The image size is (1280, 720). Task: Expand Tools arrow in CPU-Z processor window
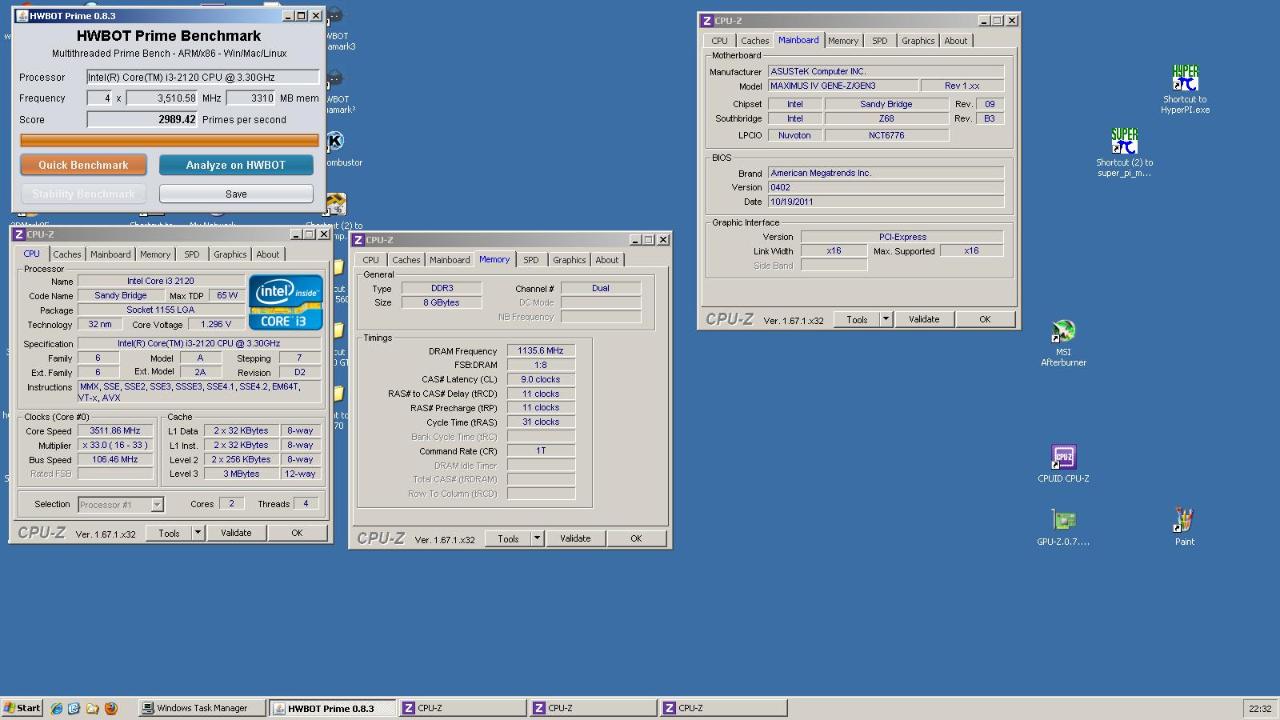tap(197, 533)
